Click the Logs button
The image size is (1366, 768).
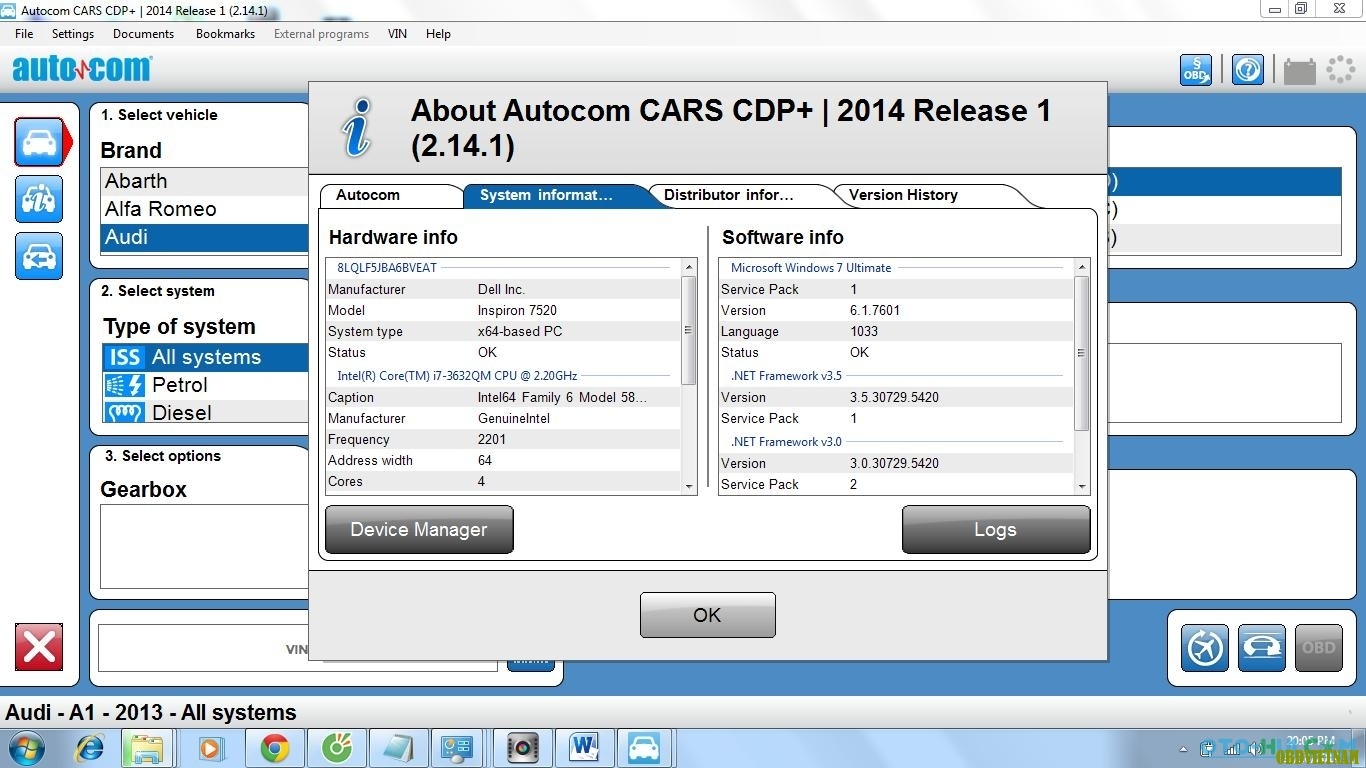(x=996, y=530)
